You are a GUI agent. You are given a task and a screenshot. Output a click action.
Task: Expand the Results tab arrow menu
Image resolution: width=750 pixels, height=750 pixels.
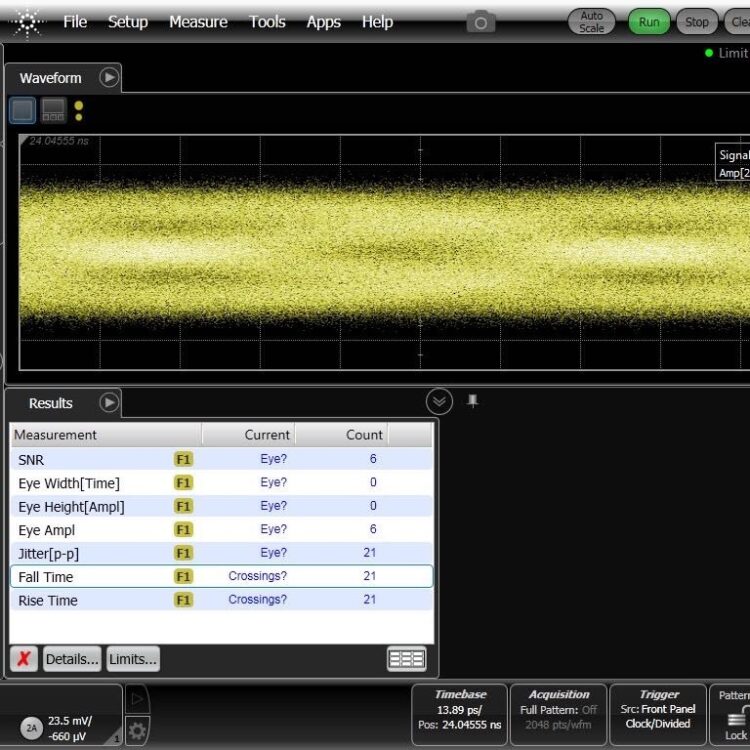pos(109,403)
